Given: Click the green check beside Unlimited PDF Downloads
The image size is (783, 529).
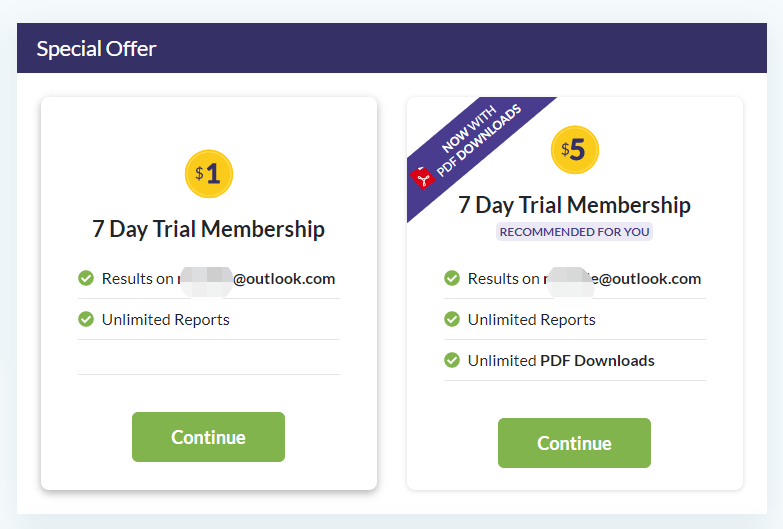Looking at the screenshot, I should click(452, 360).
